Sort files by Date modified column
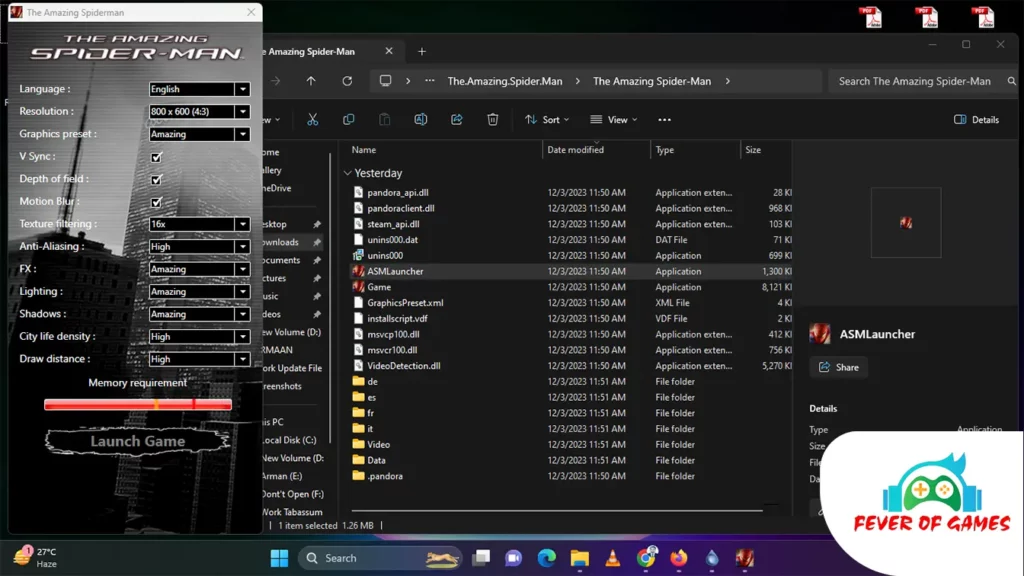Viewport: 1024px width, 576px height. click(x=575, y=150)
